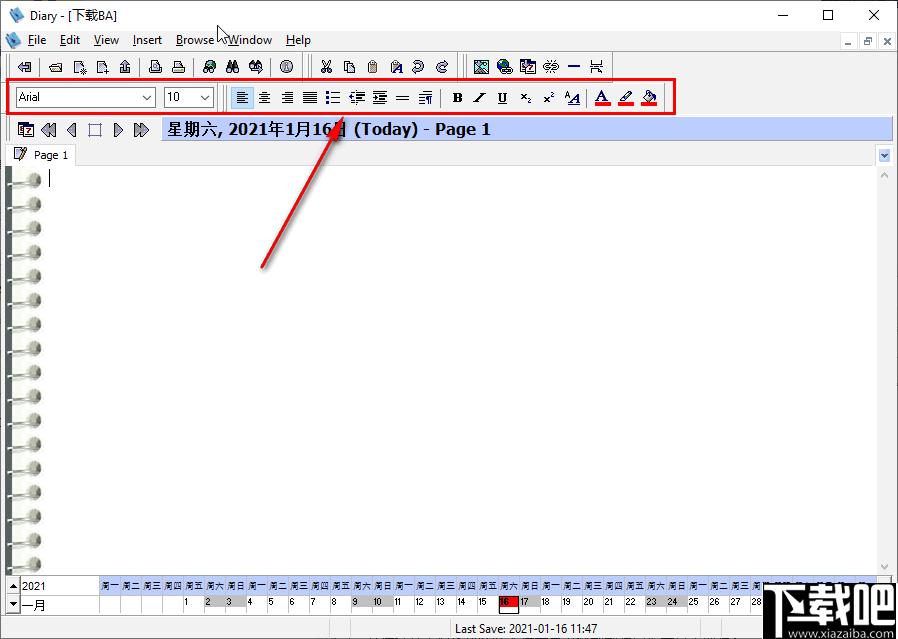898x639 pixels.
Task: Select day 20 in the calendar strip
Action: (588, 602)
